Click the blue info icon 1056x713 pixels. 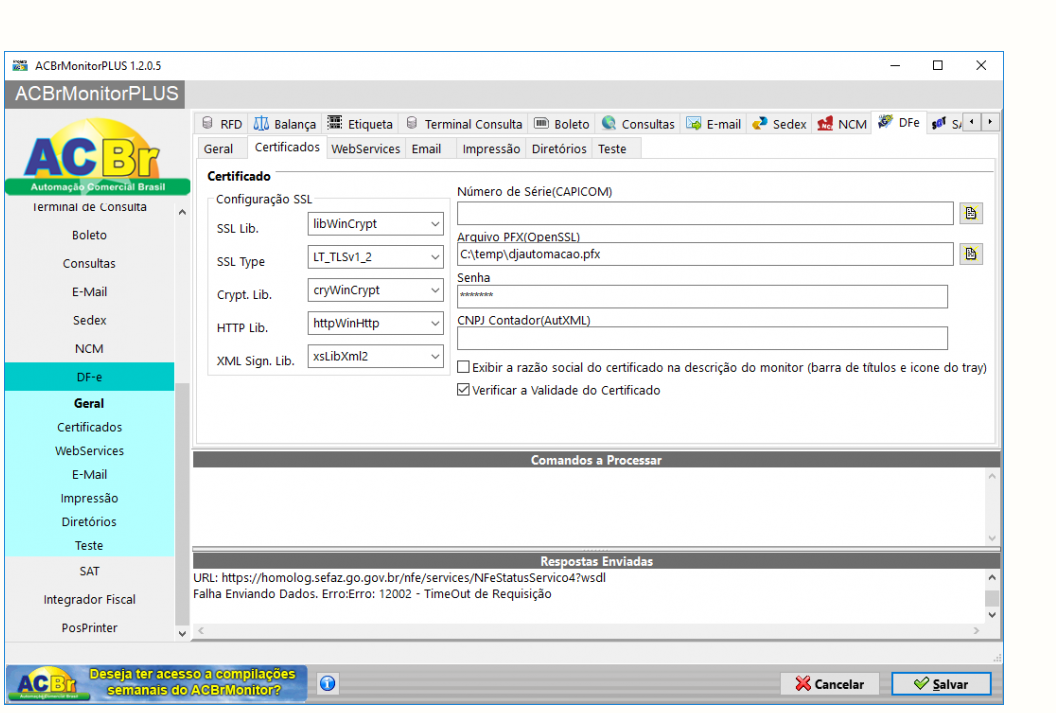tap(327, 683)
